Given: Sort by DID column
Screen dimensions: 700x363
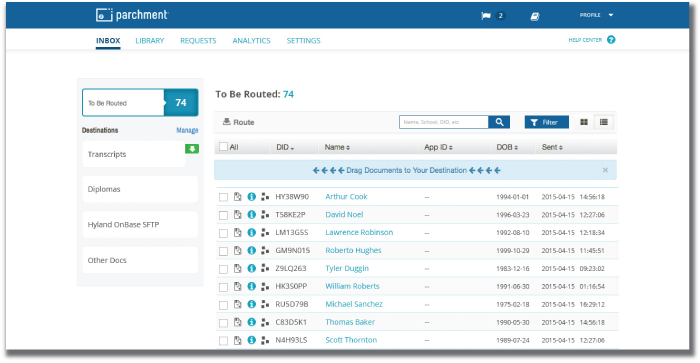Looking at the screenshot, I should 285,147.
